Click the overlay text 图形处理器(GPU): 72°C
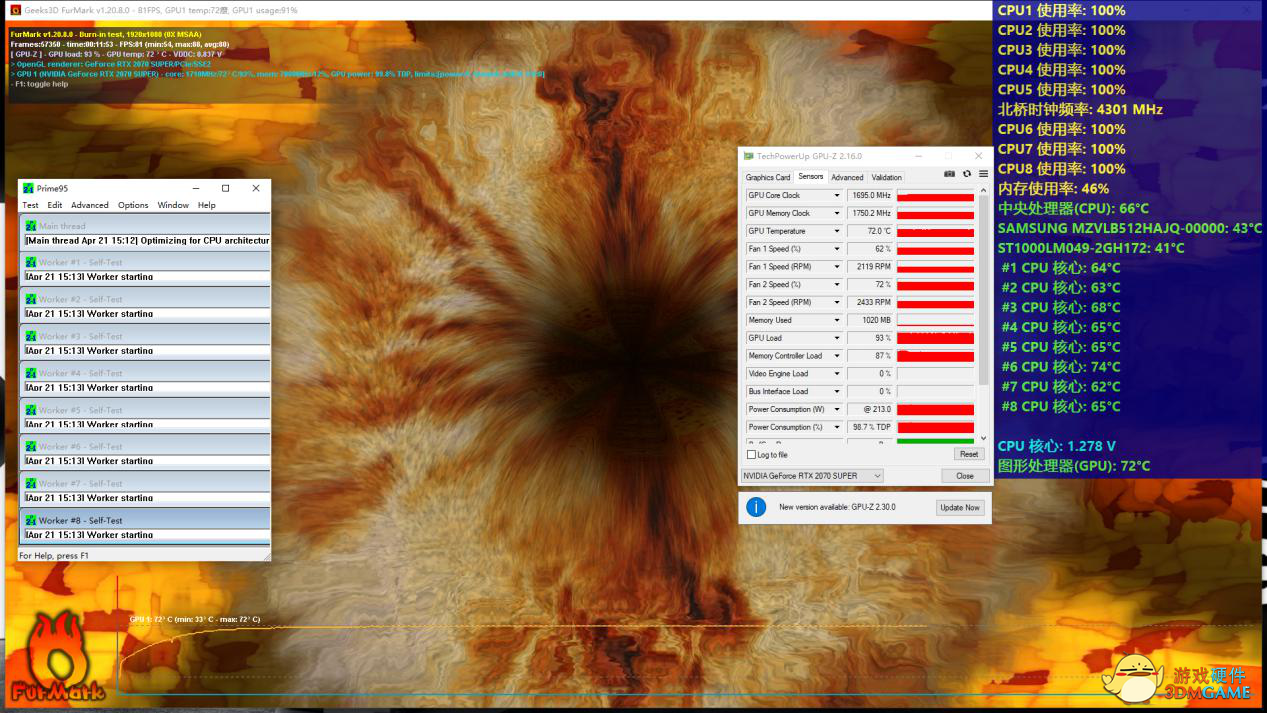1267x713 pixels. pos(1074,466)
